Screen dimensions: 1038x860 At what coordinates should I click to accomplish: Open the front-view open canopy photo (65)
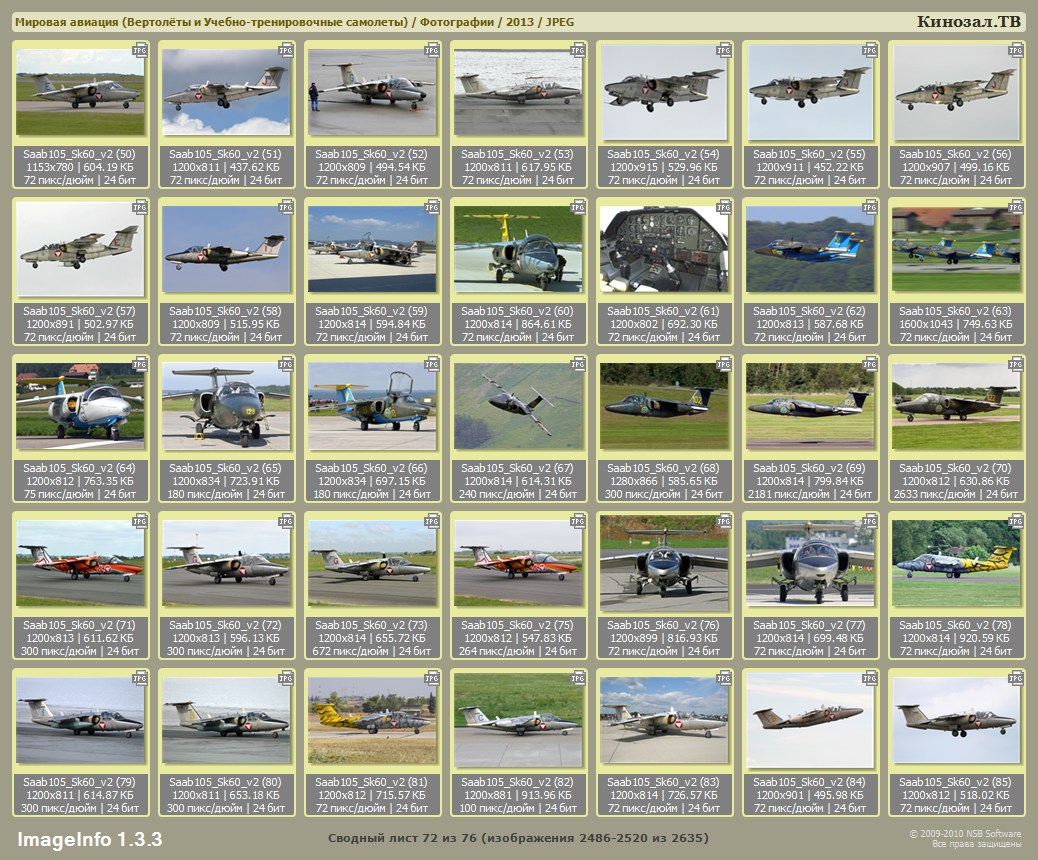click(x=226, y=406)
